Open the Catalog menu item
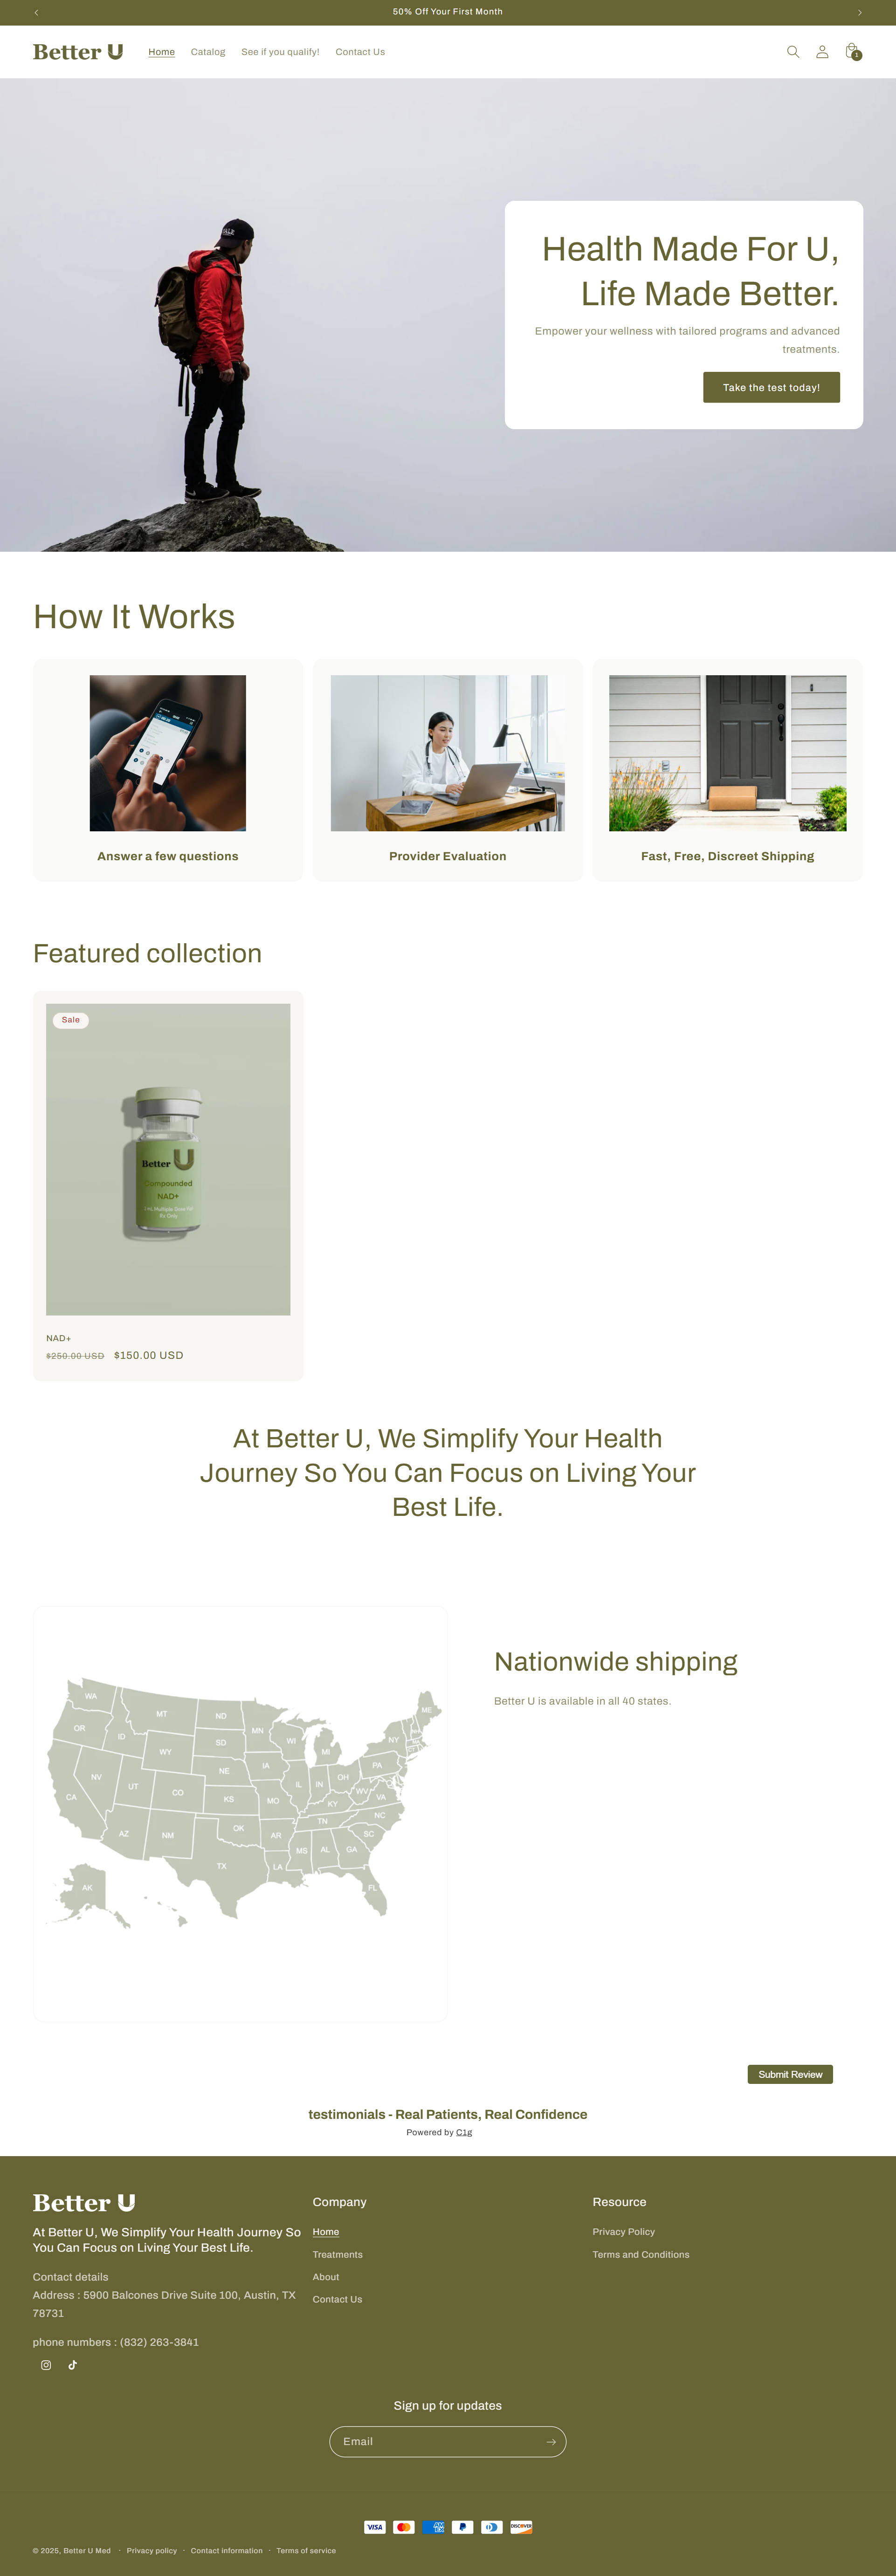The height and width of the screenshot is (2576, 896). [x=208, y=52]
